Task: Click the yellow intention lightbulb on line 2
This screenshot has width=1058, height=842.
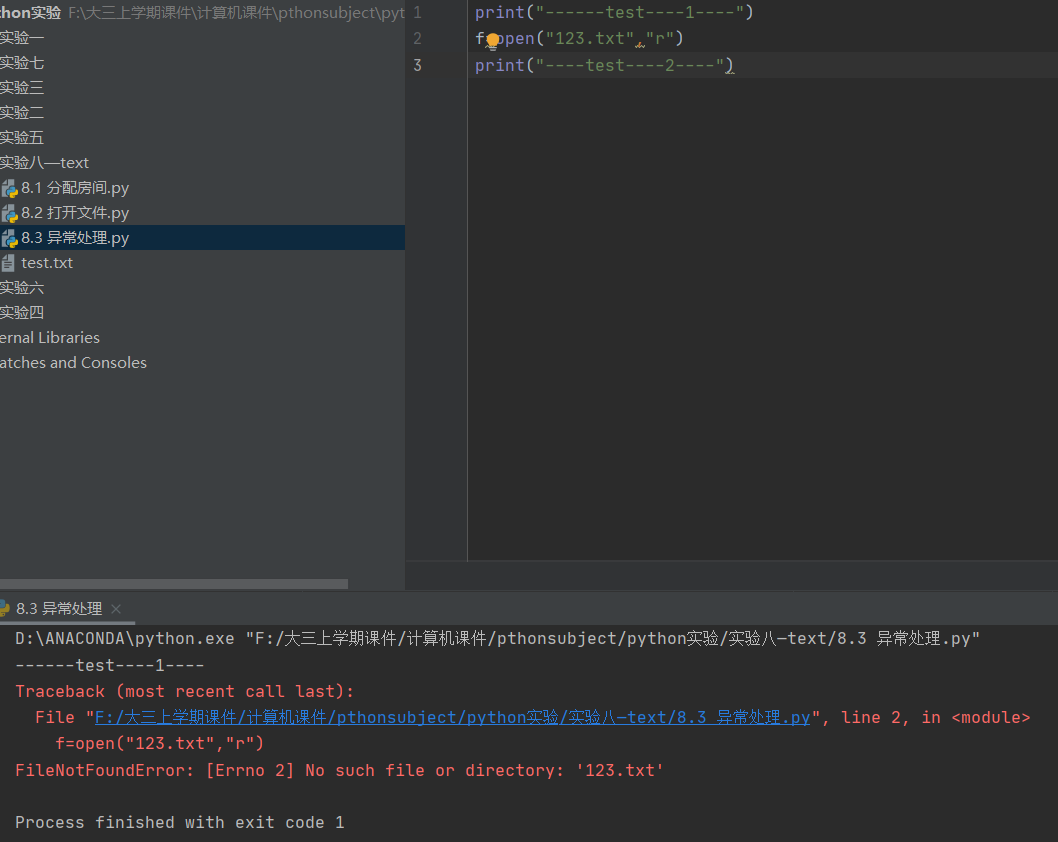Action: (x=493, y=41)
